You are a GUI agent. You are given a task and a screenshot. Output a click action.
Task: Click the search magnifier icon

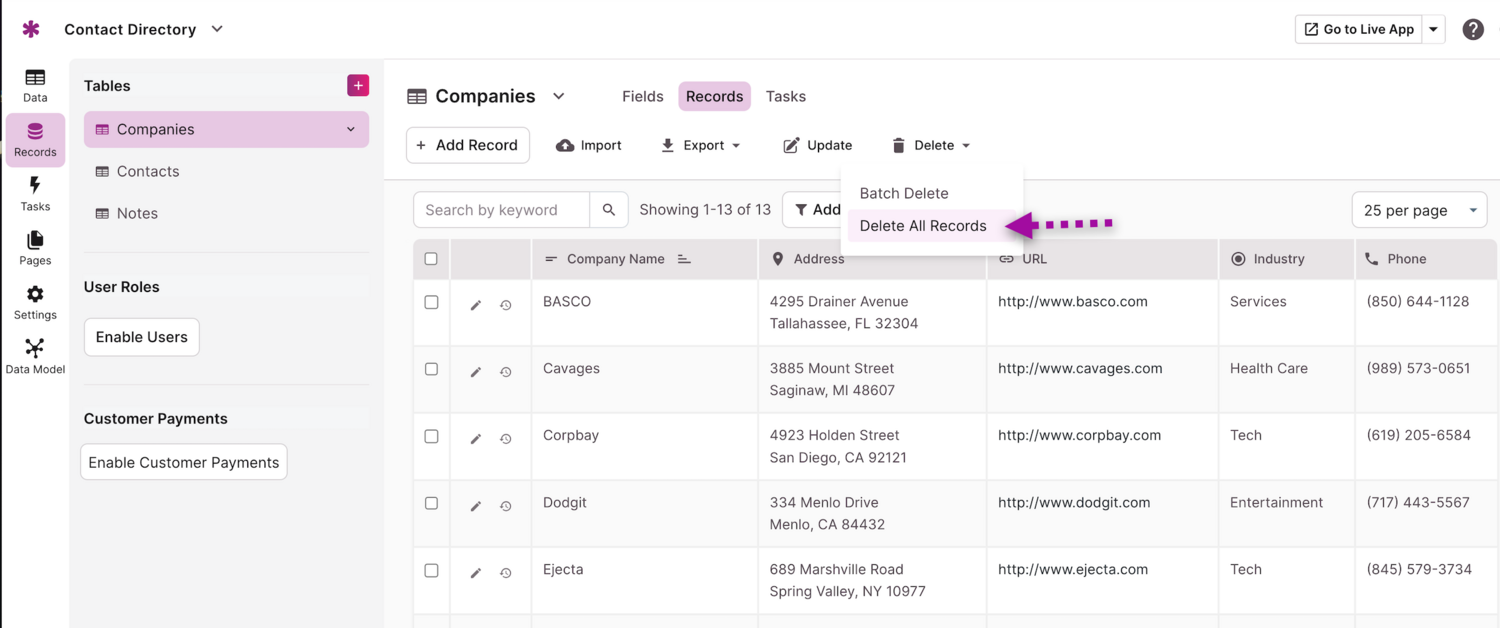pyautogui.click(x=609, y=210)
